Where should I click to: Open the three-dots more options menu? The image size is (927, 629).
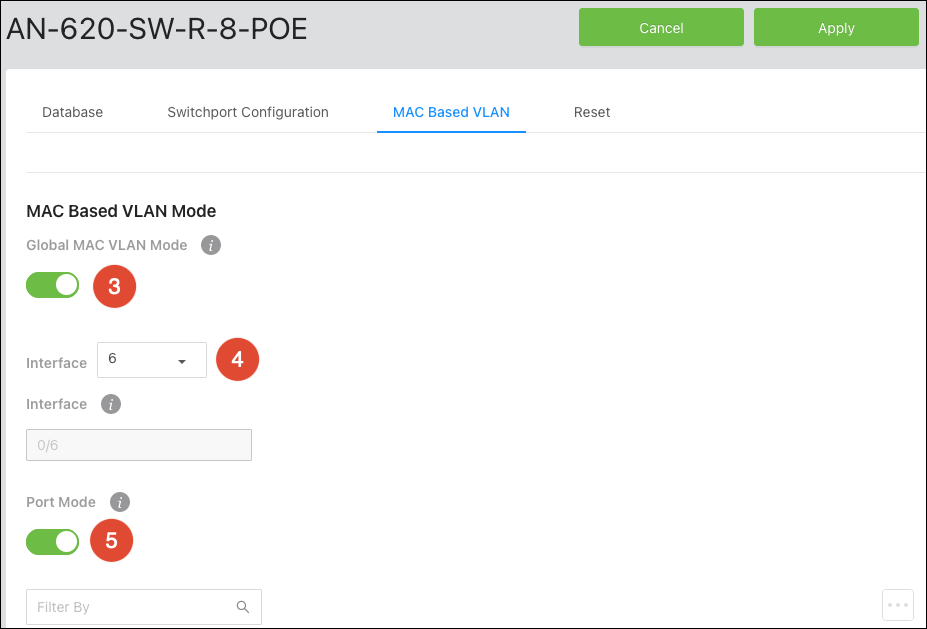[898, 605]
